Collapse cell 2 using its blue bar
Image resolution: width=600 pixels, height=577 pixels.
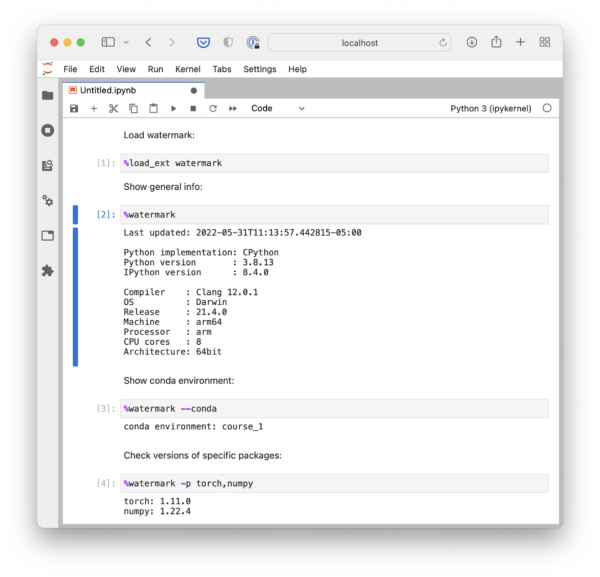[x=75, y=214]
